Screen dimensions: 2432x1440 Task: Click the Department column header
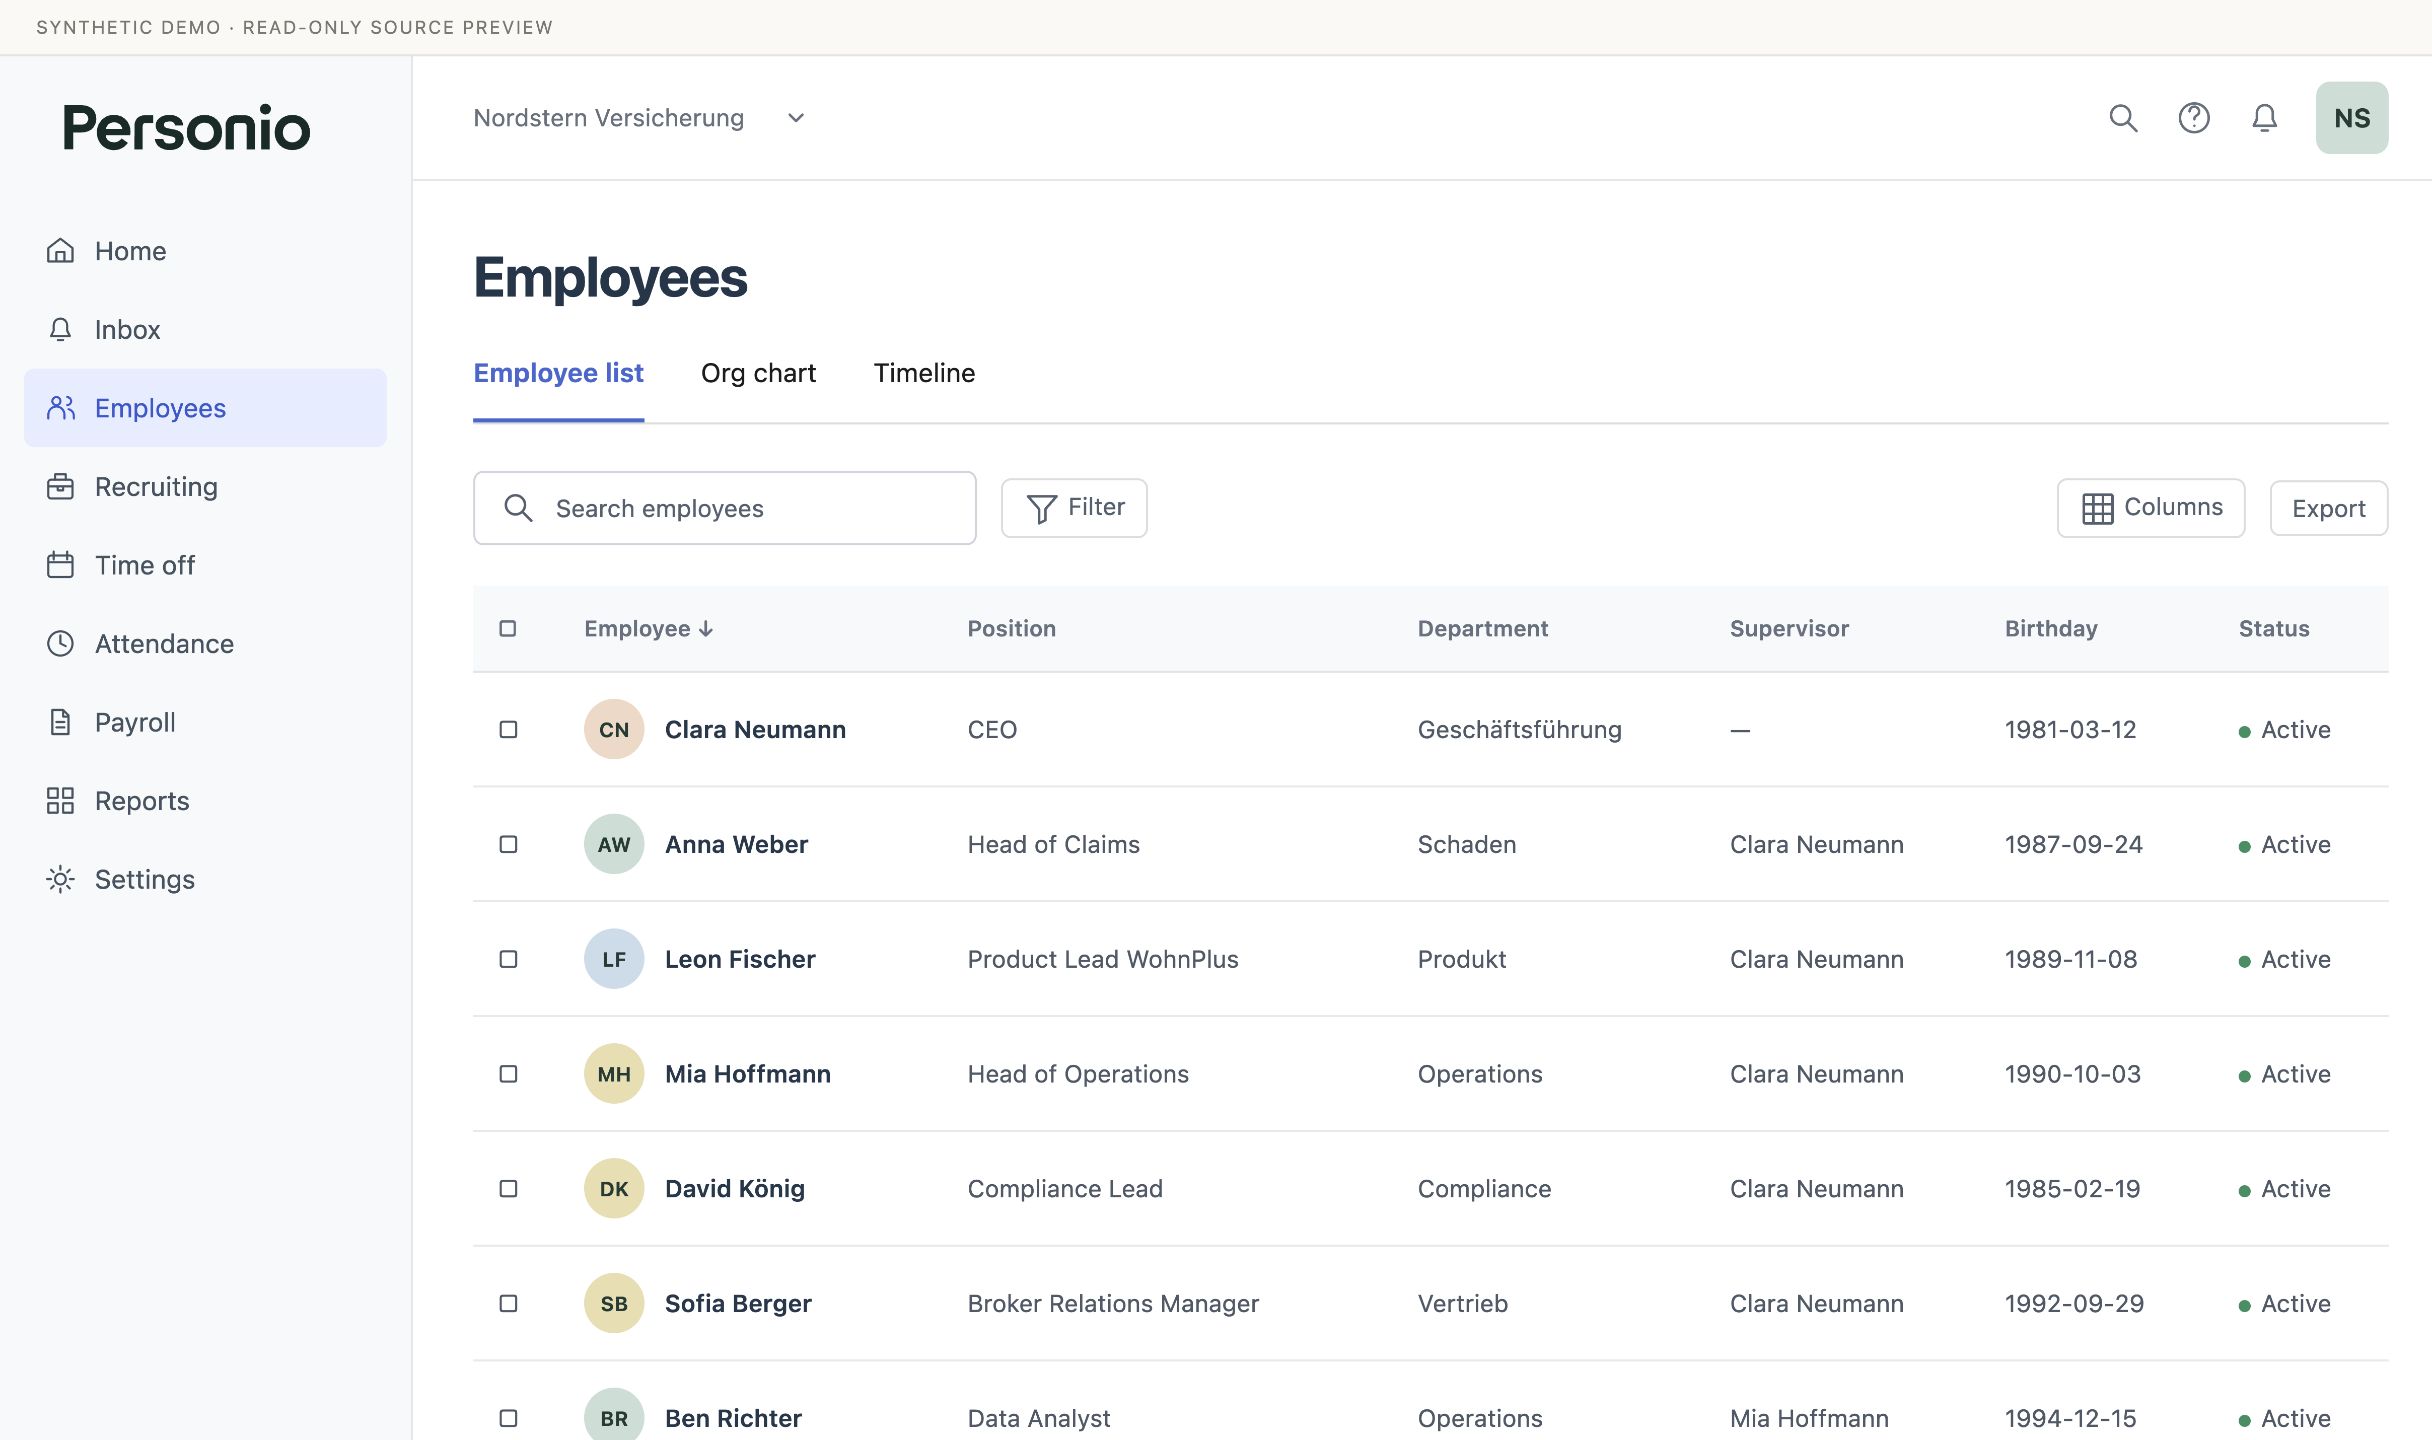point(1482,628)
